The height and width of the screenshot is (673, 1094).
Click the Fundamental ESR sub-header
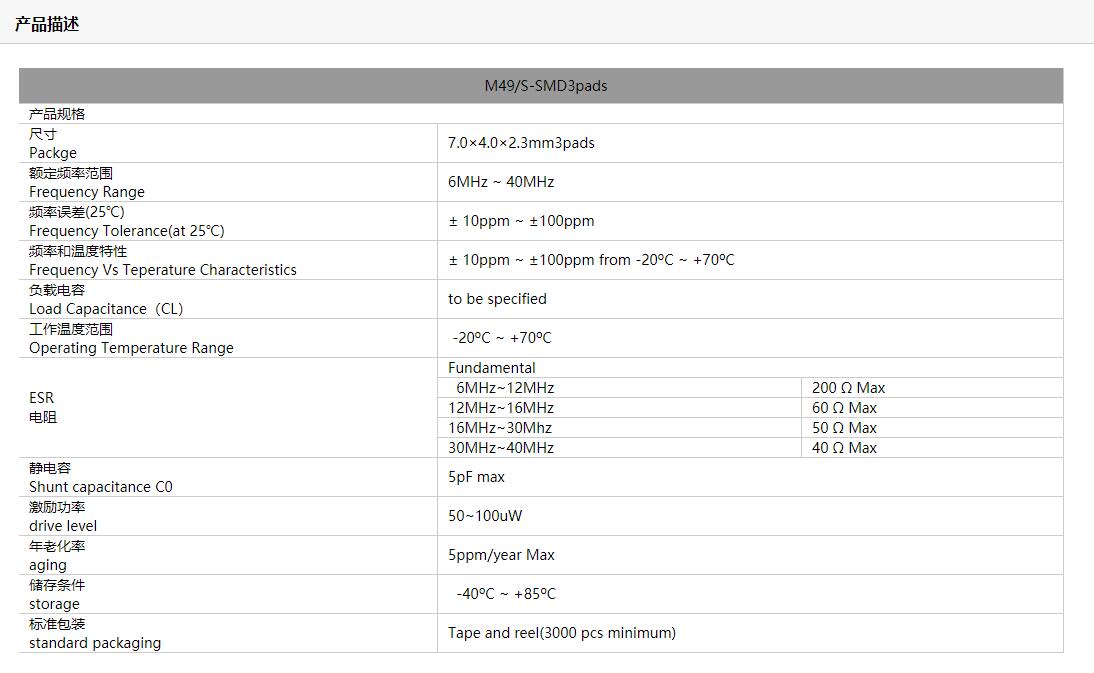[x=491, y=368]
